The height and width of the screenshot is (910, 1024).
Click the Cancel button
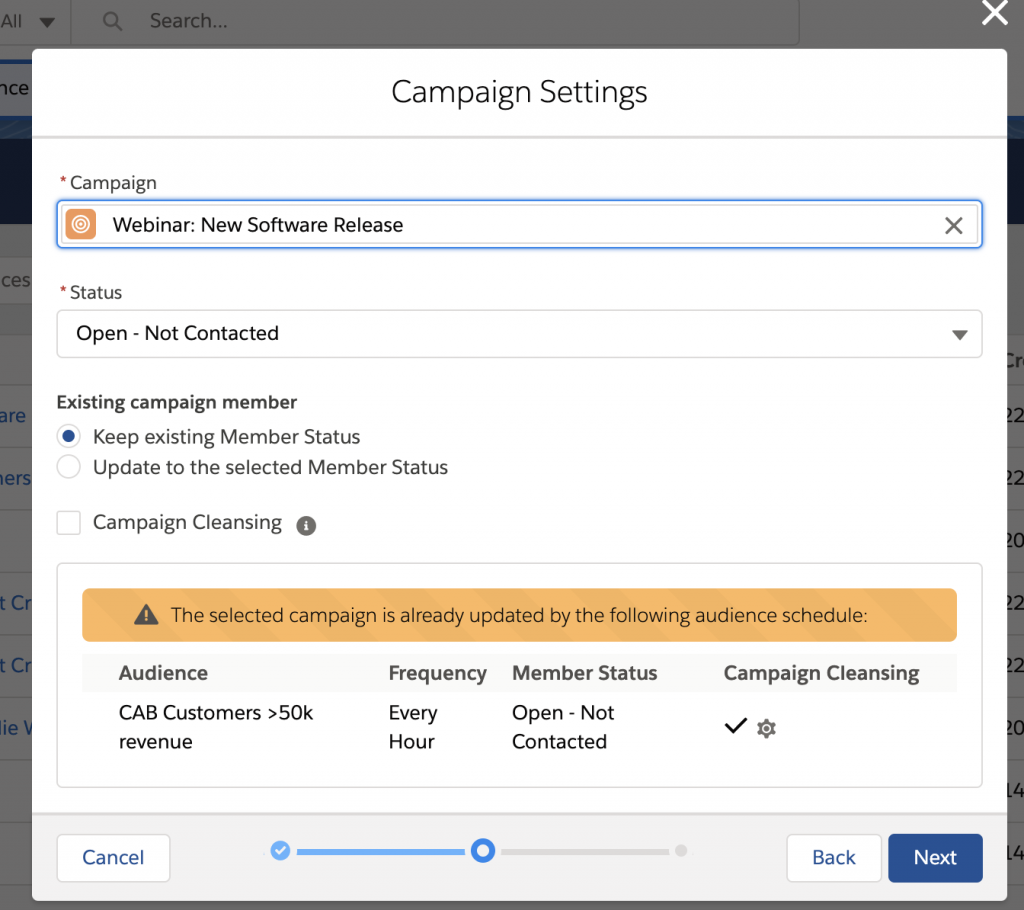point(113,858)
